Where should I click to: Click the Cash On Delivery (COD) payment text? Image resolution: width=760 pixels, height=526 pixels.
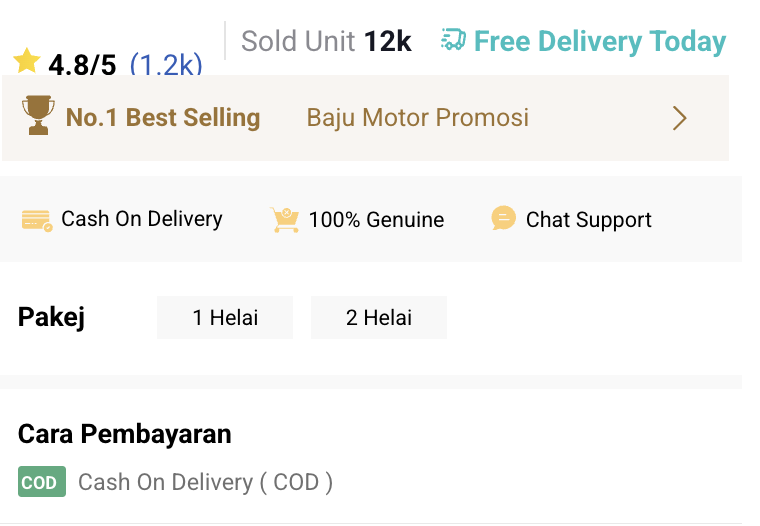point(205,482)
